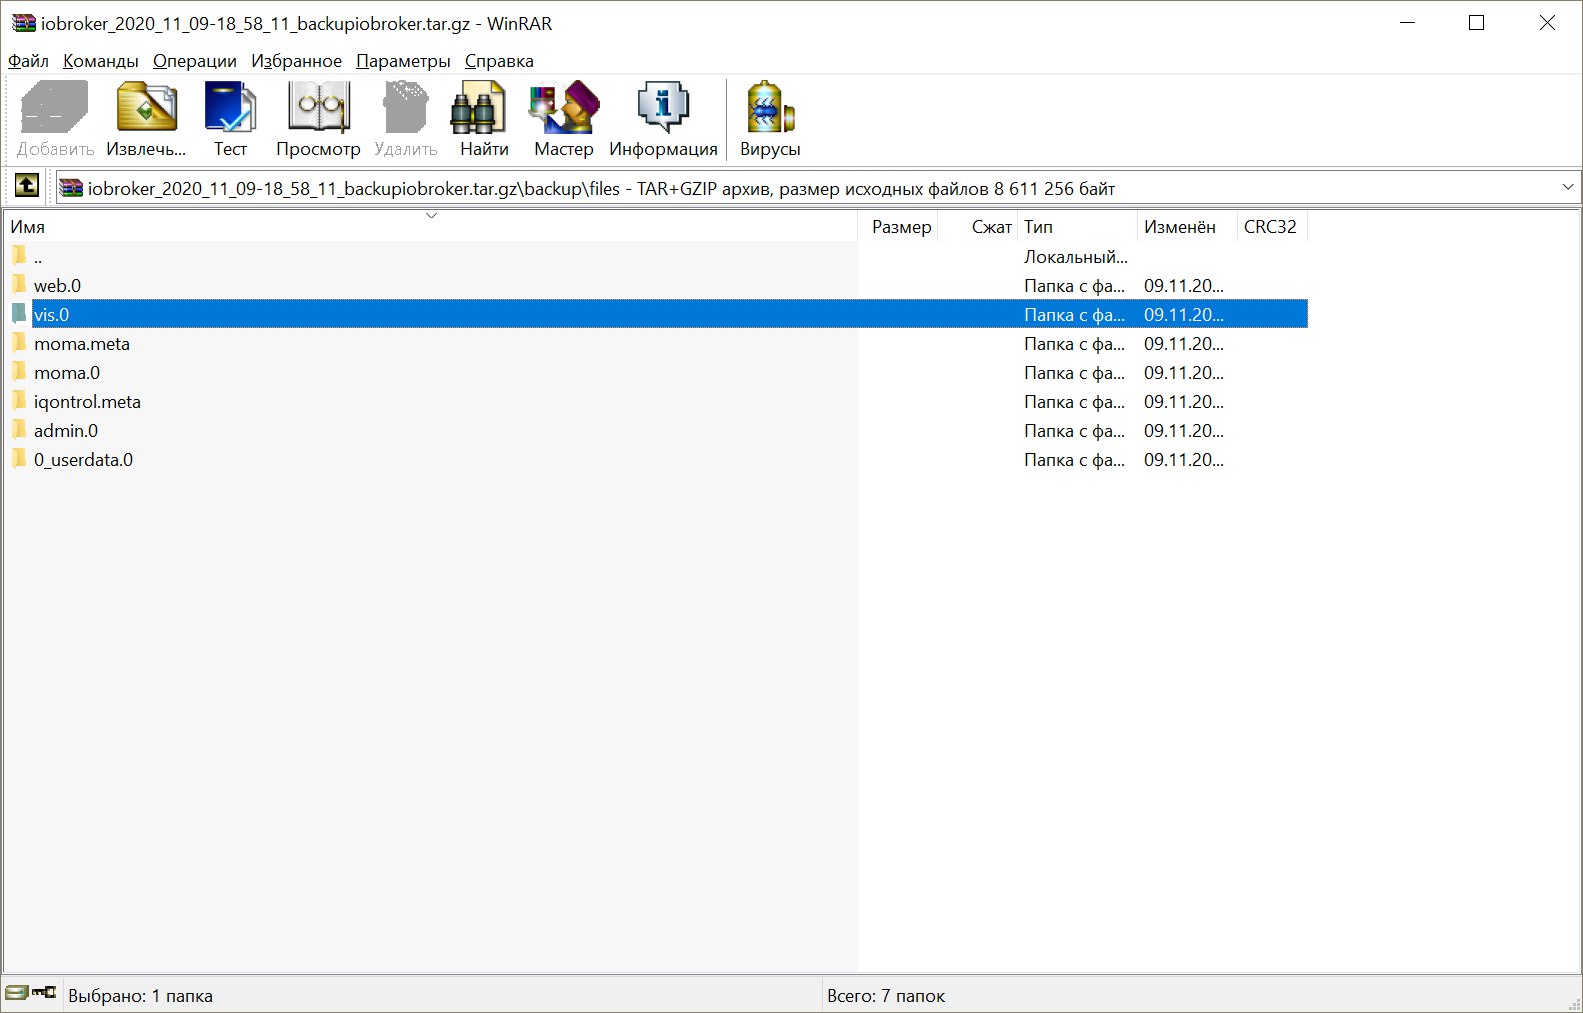This screenshot has height=1013, width=1583.
Task: Select the moma.meta folder name
Action: 82,344
